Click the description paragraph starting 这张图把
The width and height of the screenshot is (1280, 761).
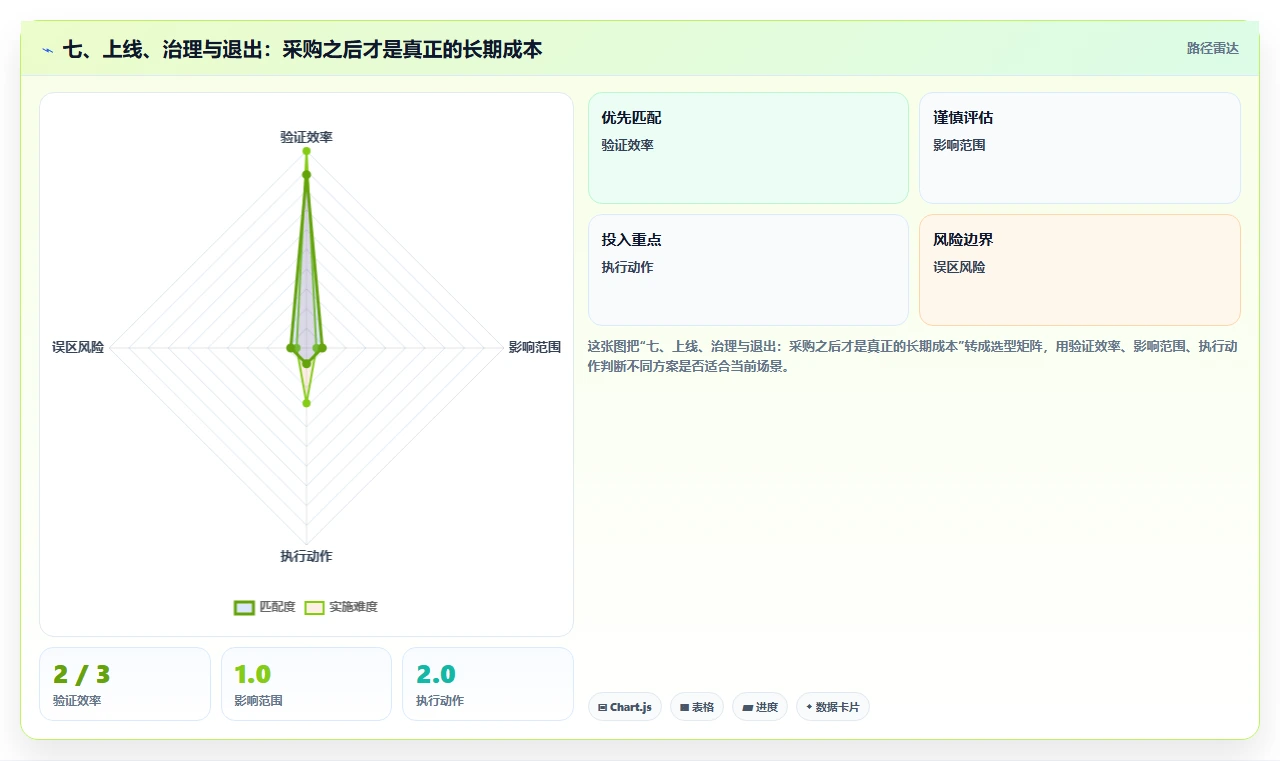913,356
